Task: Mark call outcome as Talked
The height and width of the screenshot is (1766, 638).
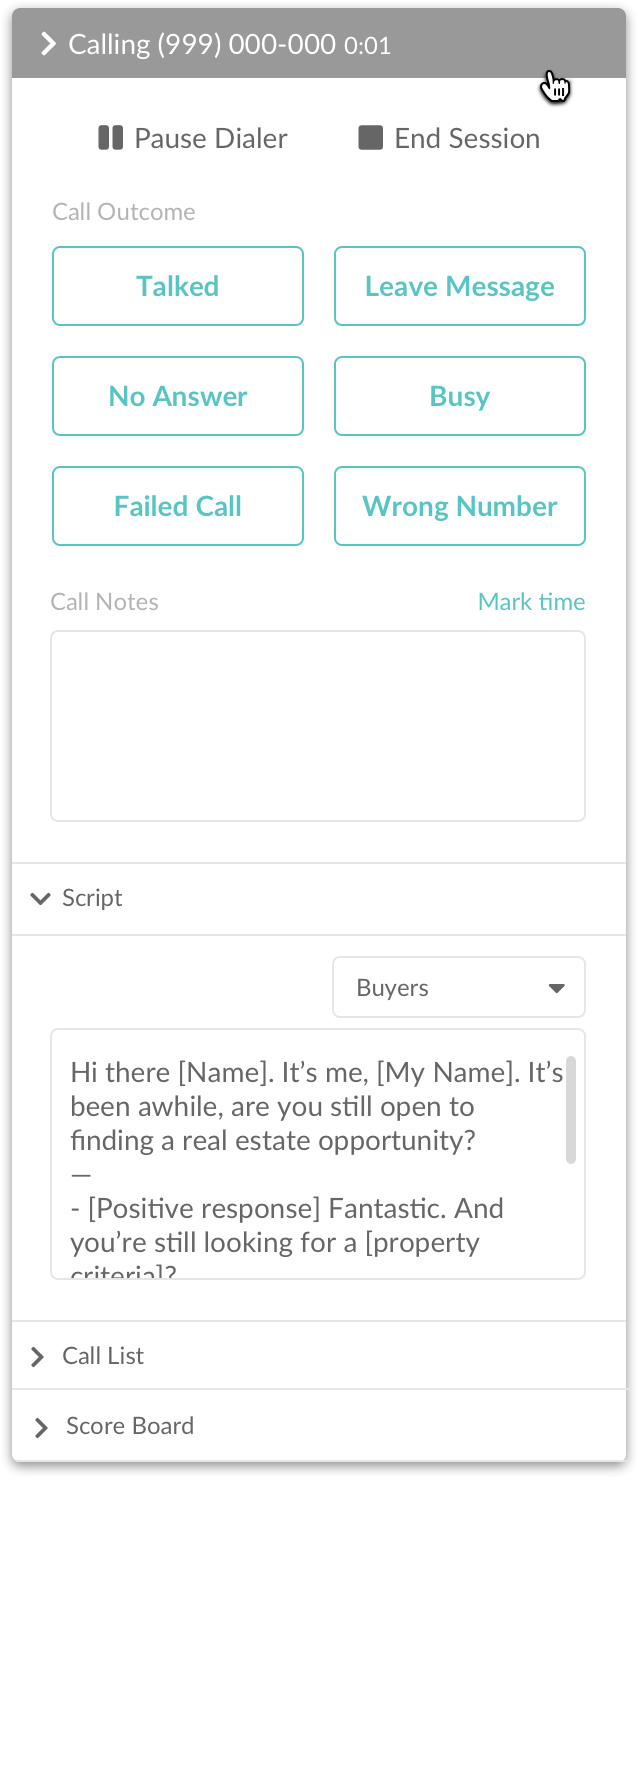Action: (178, 286)
